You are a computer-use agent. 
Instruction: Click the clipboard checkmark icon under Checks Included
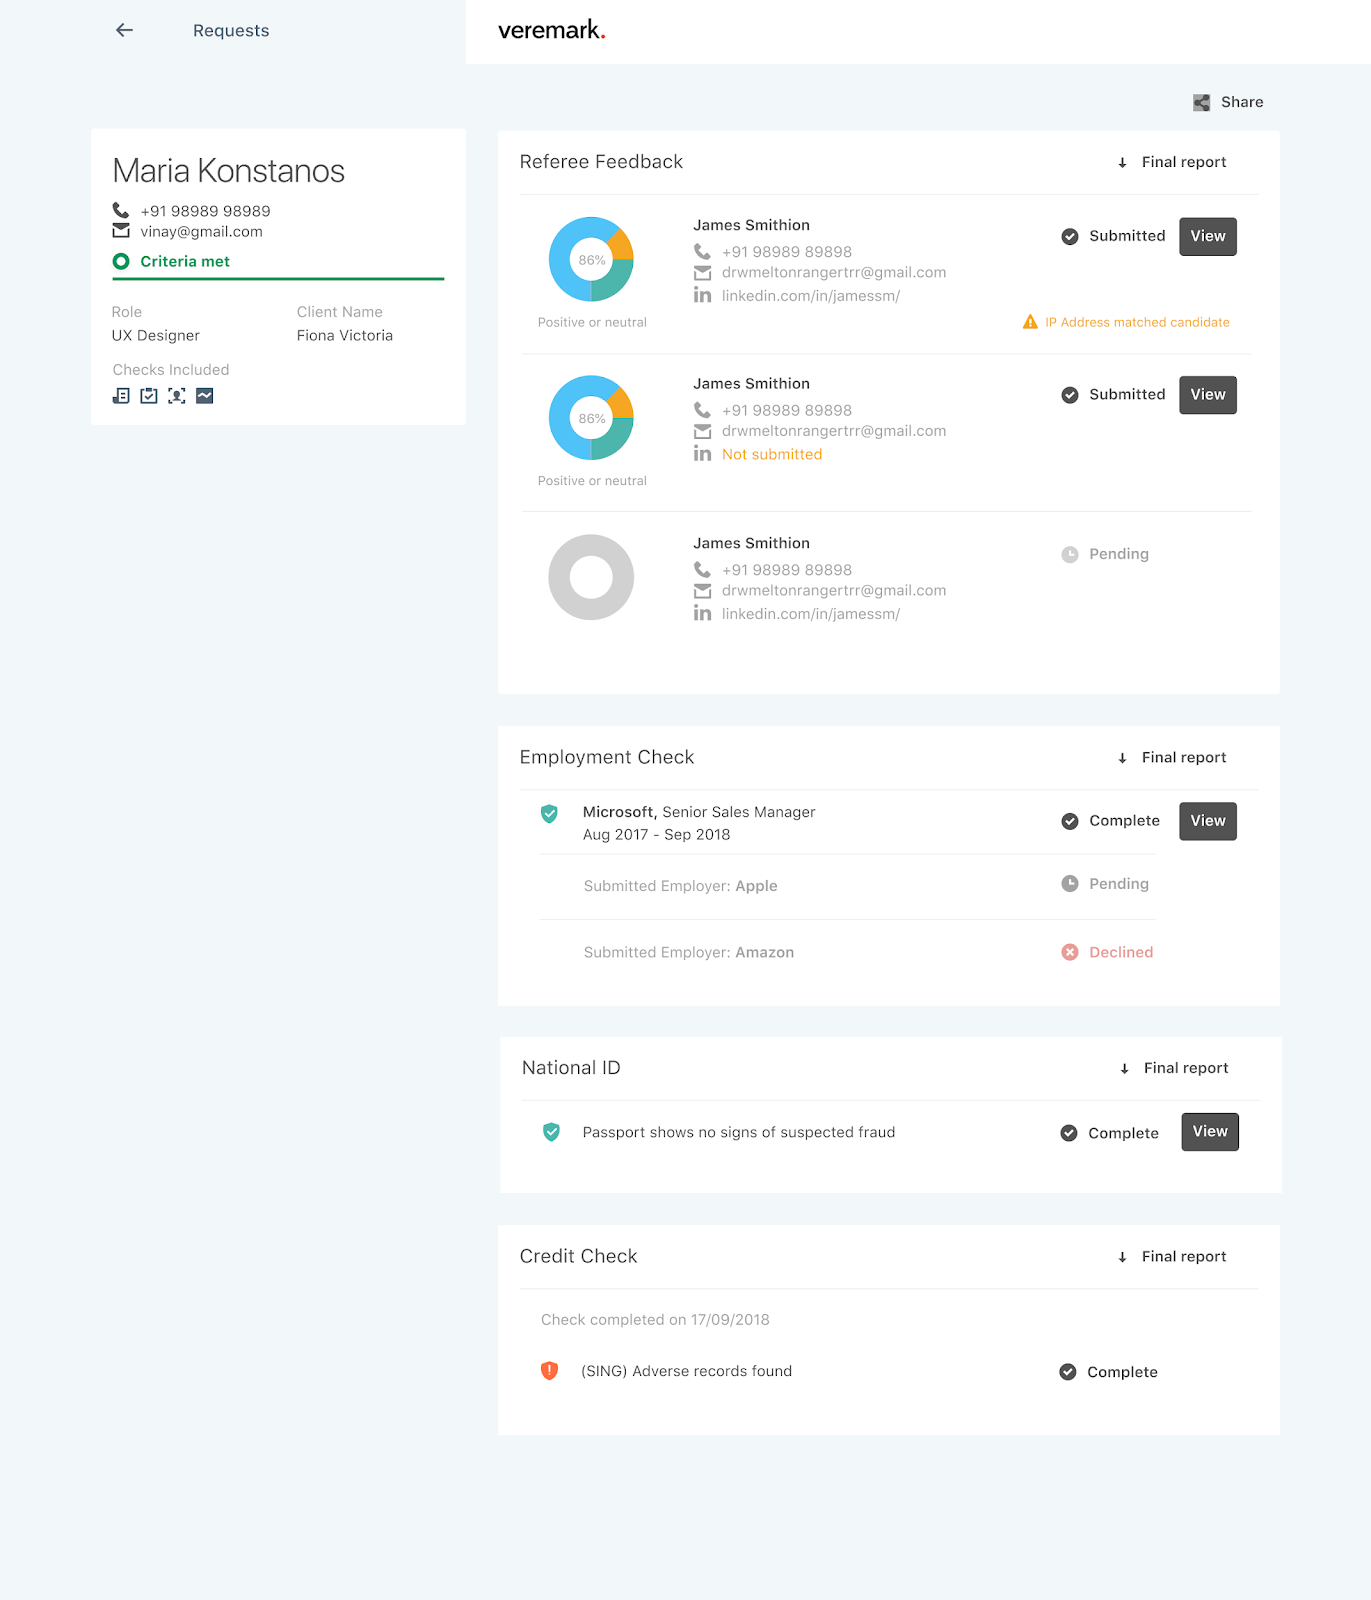[149, 396]
